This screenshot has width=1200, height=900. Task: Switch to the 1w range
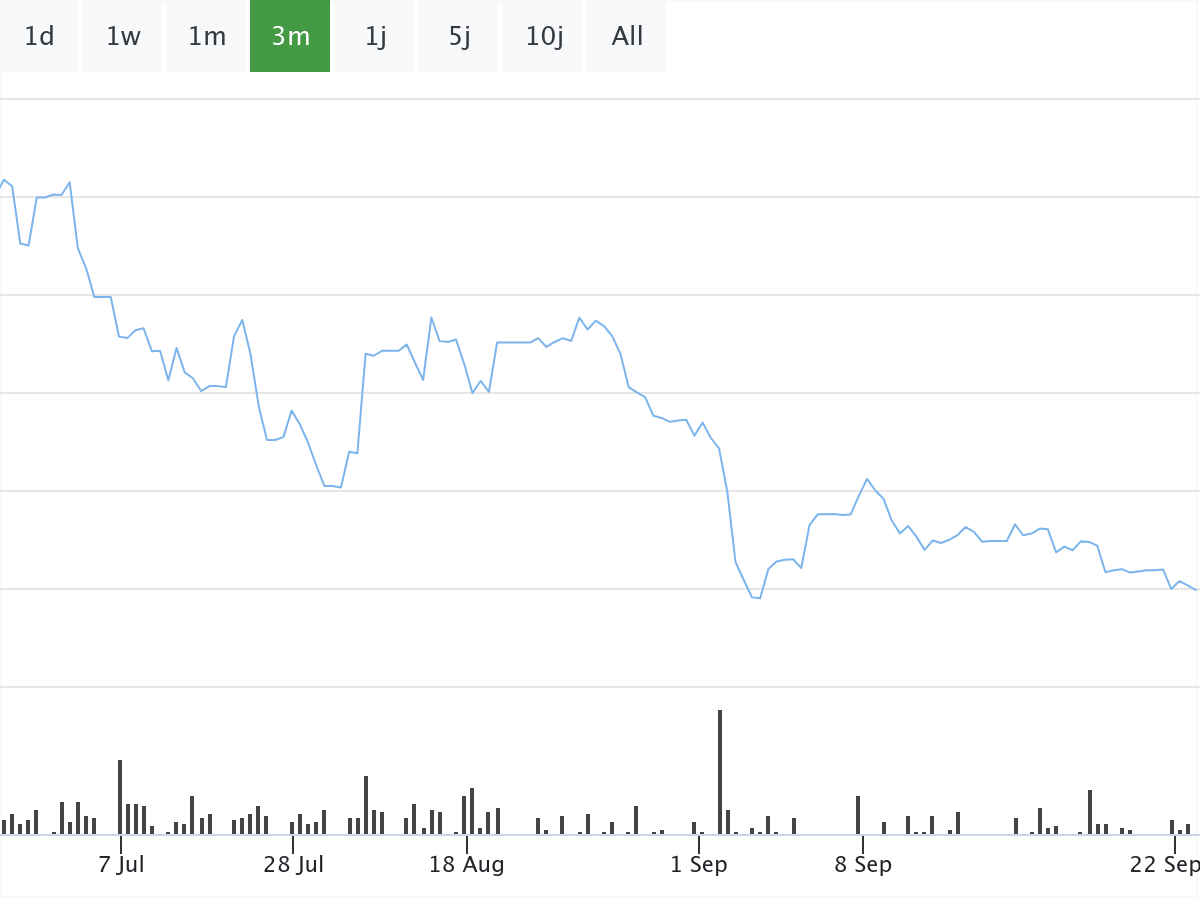[x=123, y=37]
